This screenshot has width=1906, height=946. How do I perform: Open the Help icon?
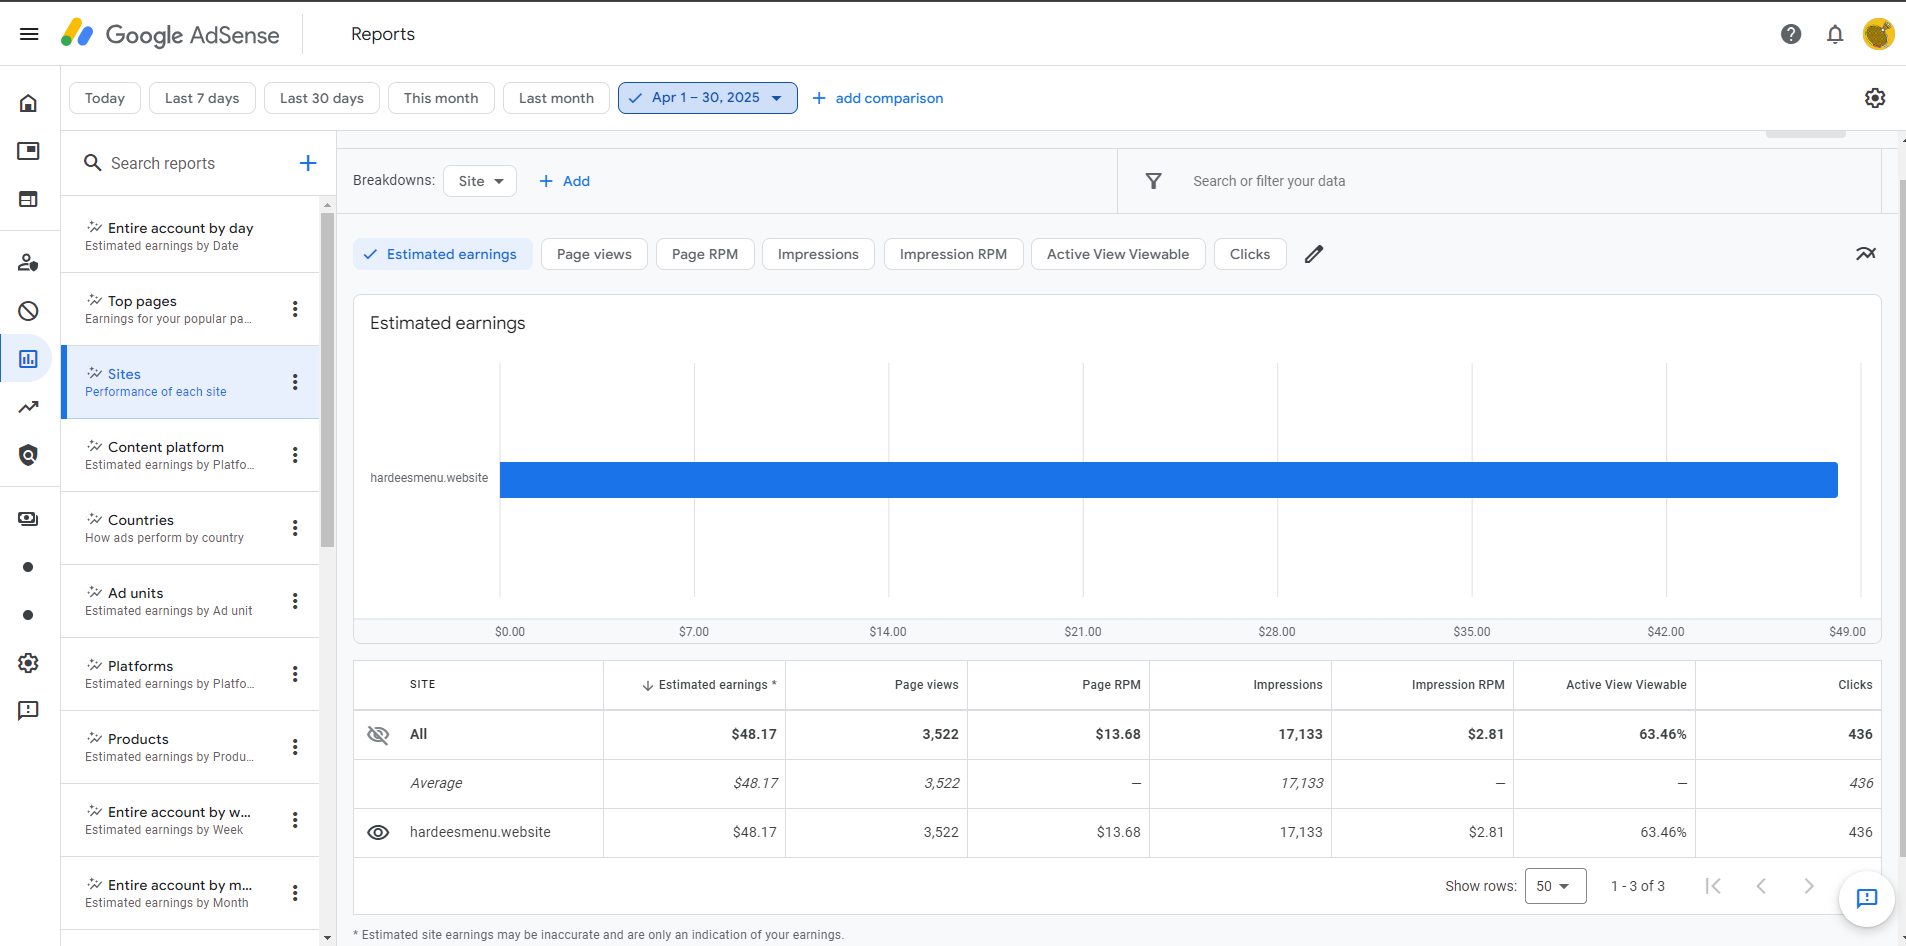1791,34
